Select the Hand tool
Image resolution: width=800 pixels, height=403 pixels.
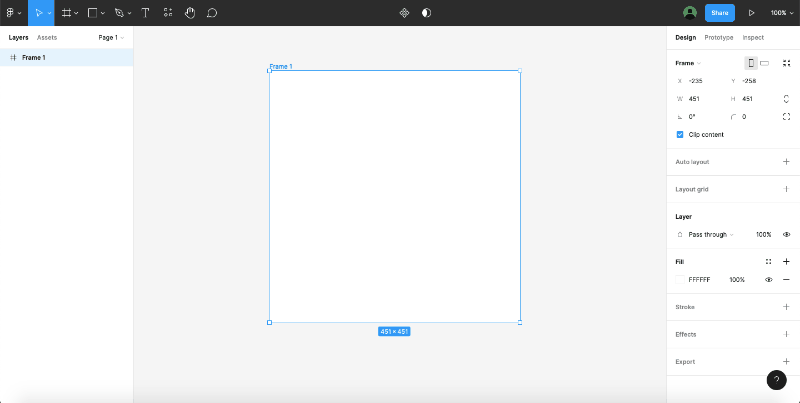189,13
